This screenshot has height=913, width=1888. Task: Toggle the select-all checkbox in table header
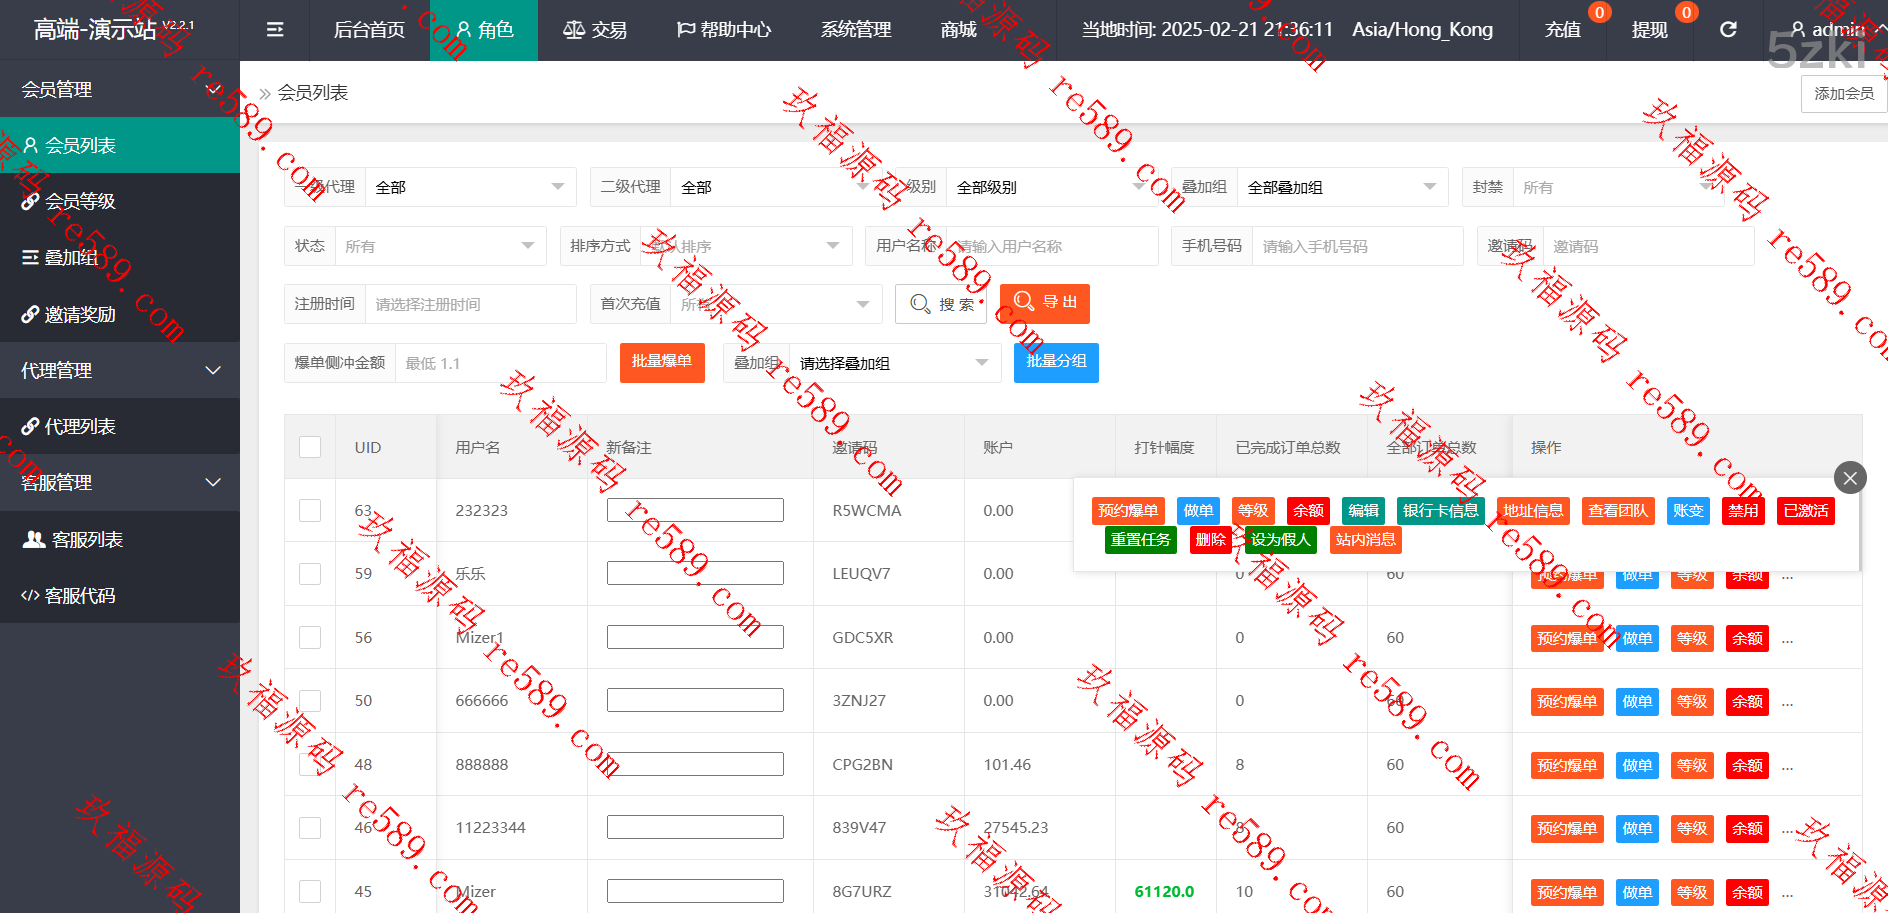310,447
